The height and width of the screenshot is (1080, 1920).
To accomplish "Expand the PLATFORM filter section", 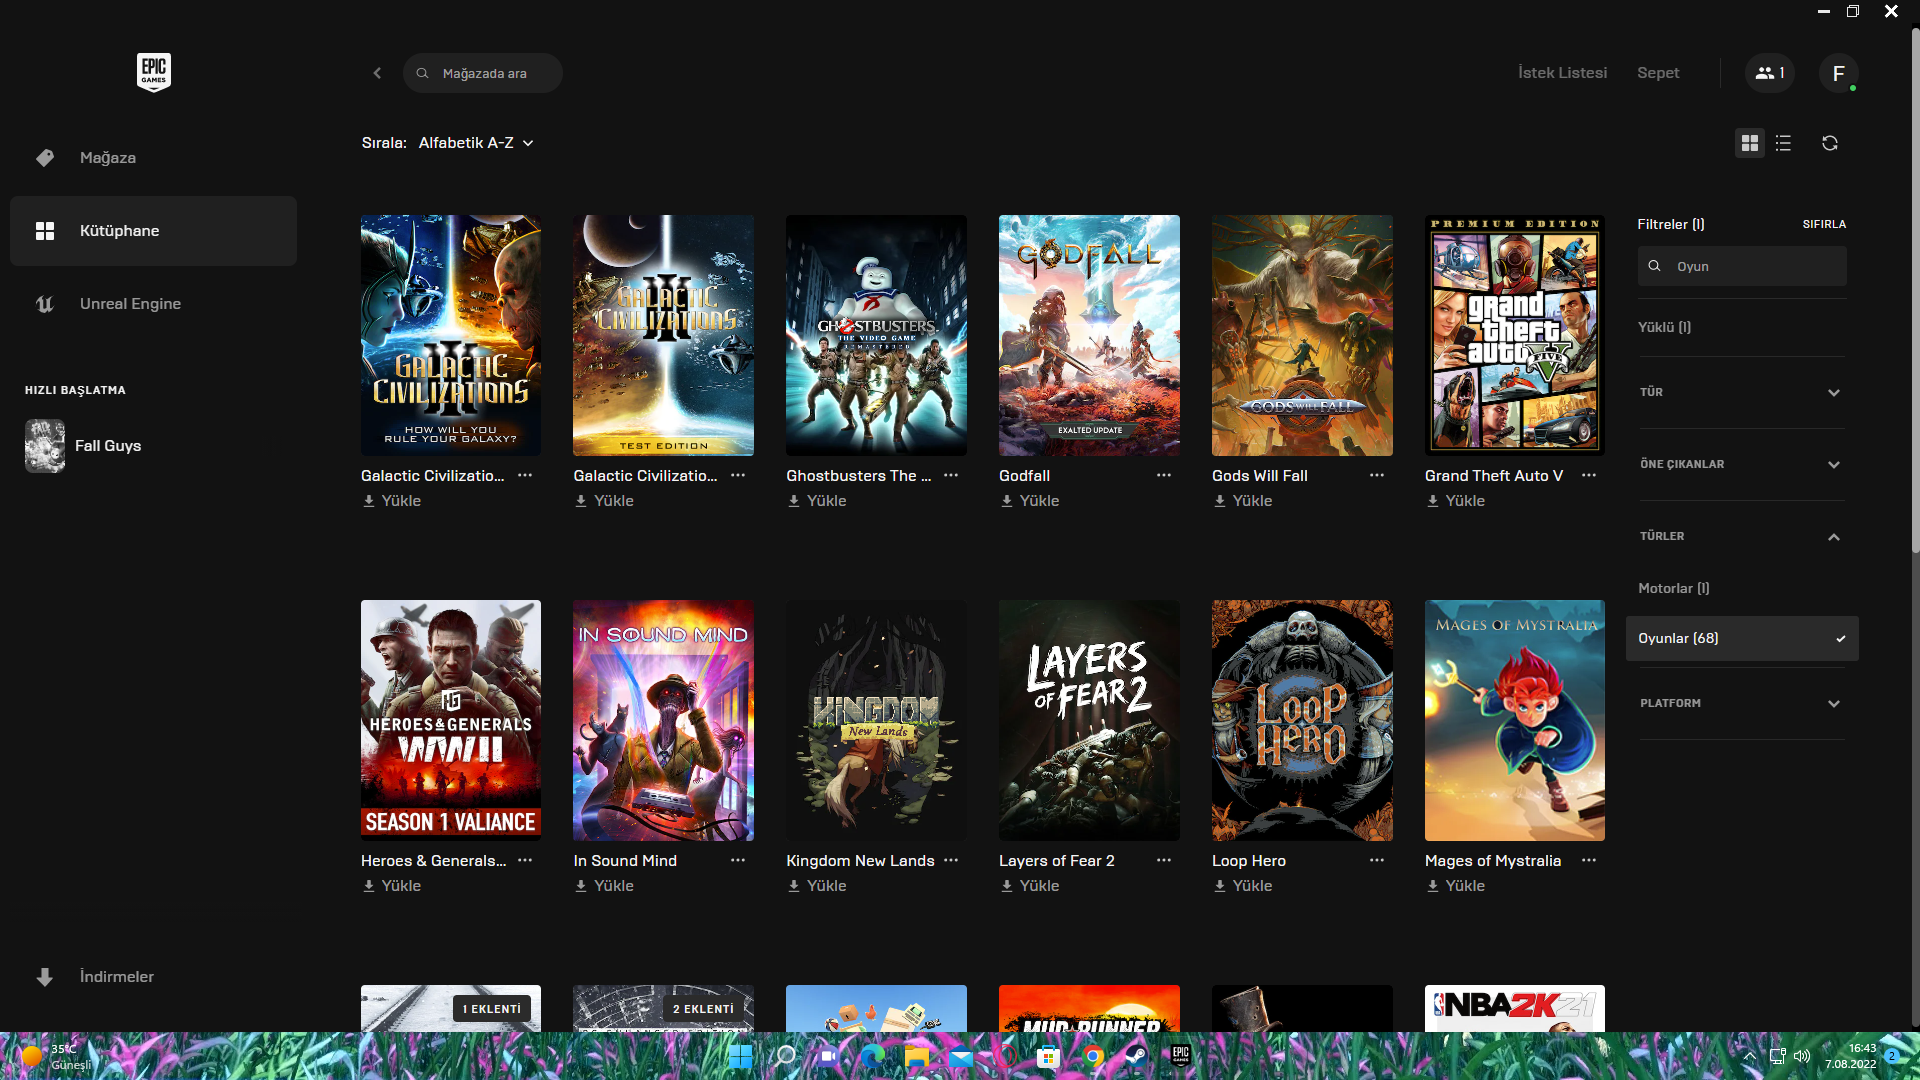I will pos(1741,703).
